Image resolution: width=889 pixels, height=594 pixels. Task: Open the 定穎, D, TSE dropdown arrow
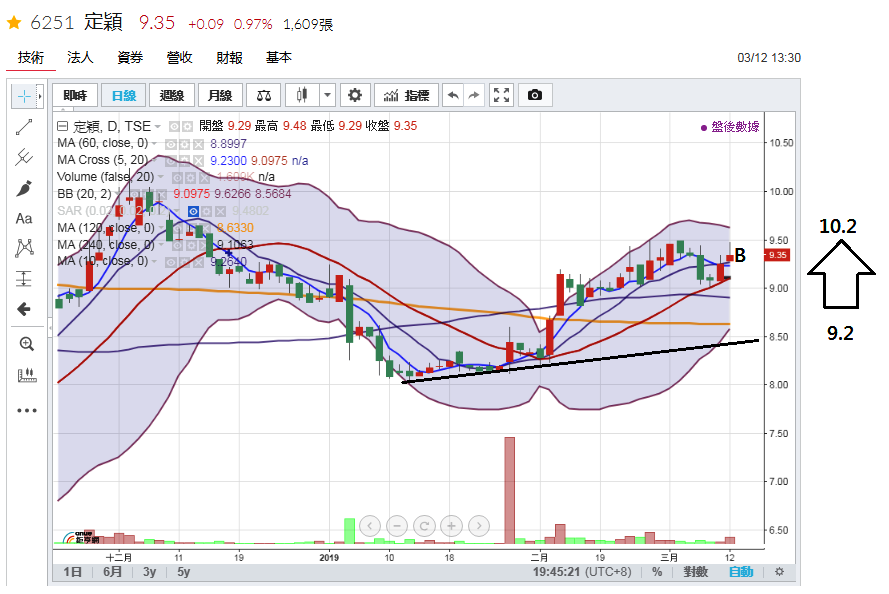pos(158,126)
